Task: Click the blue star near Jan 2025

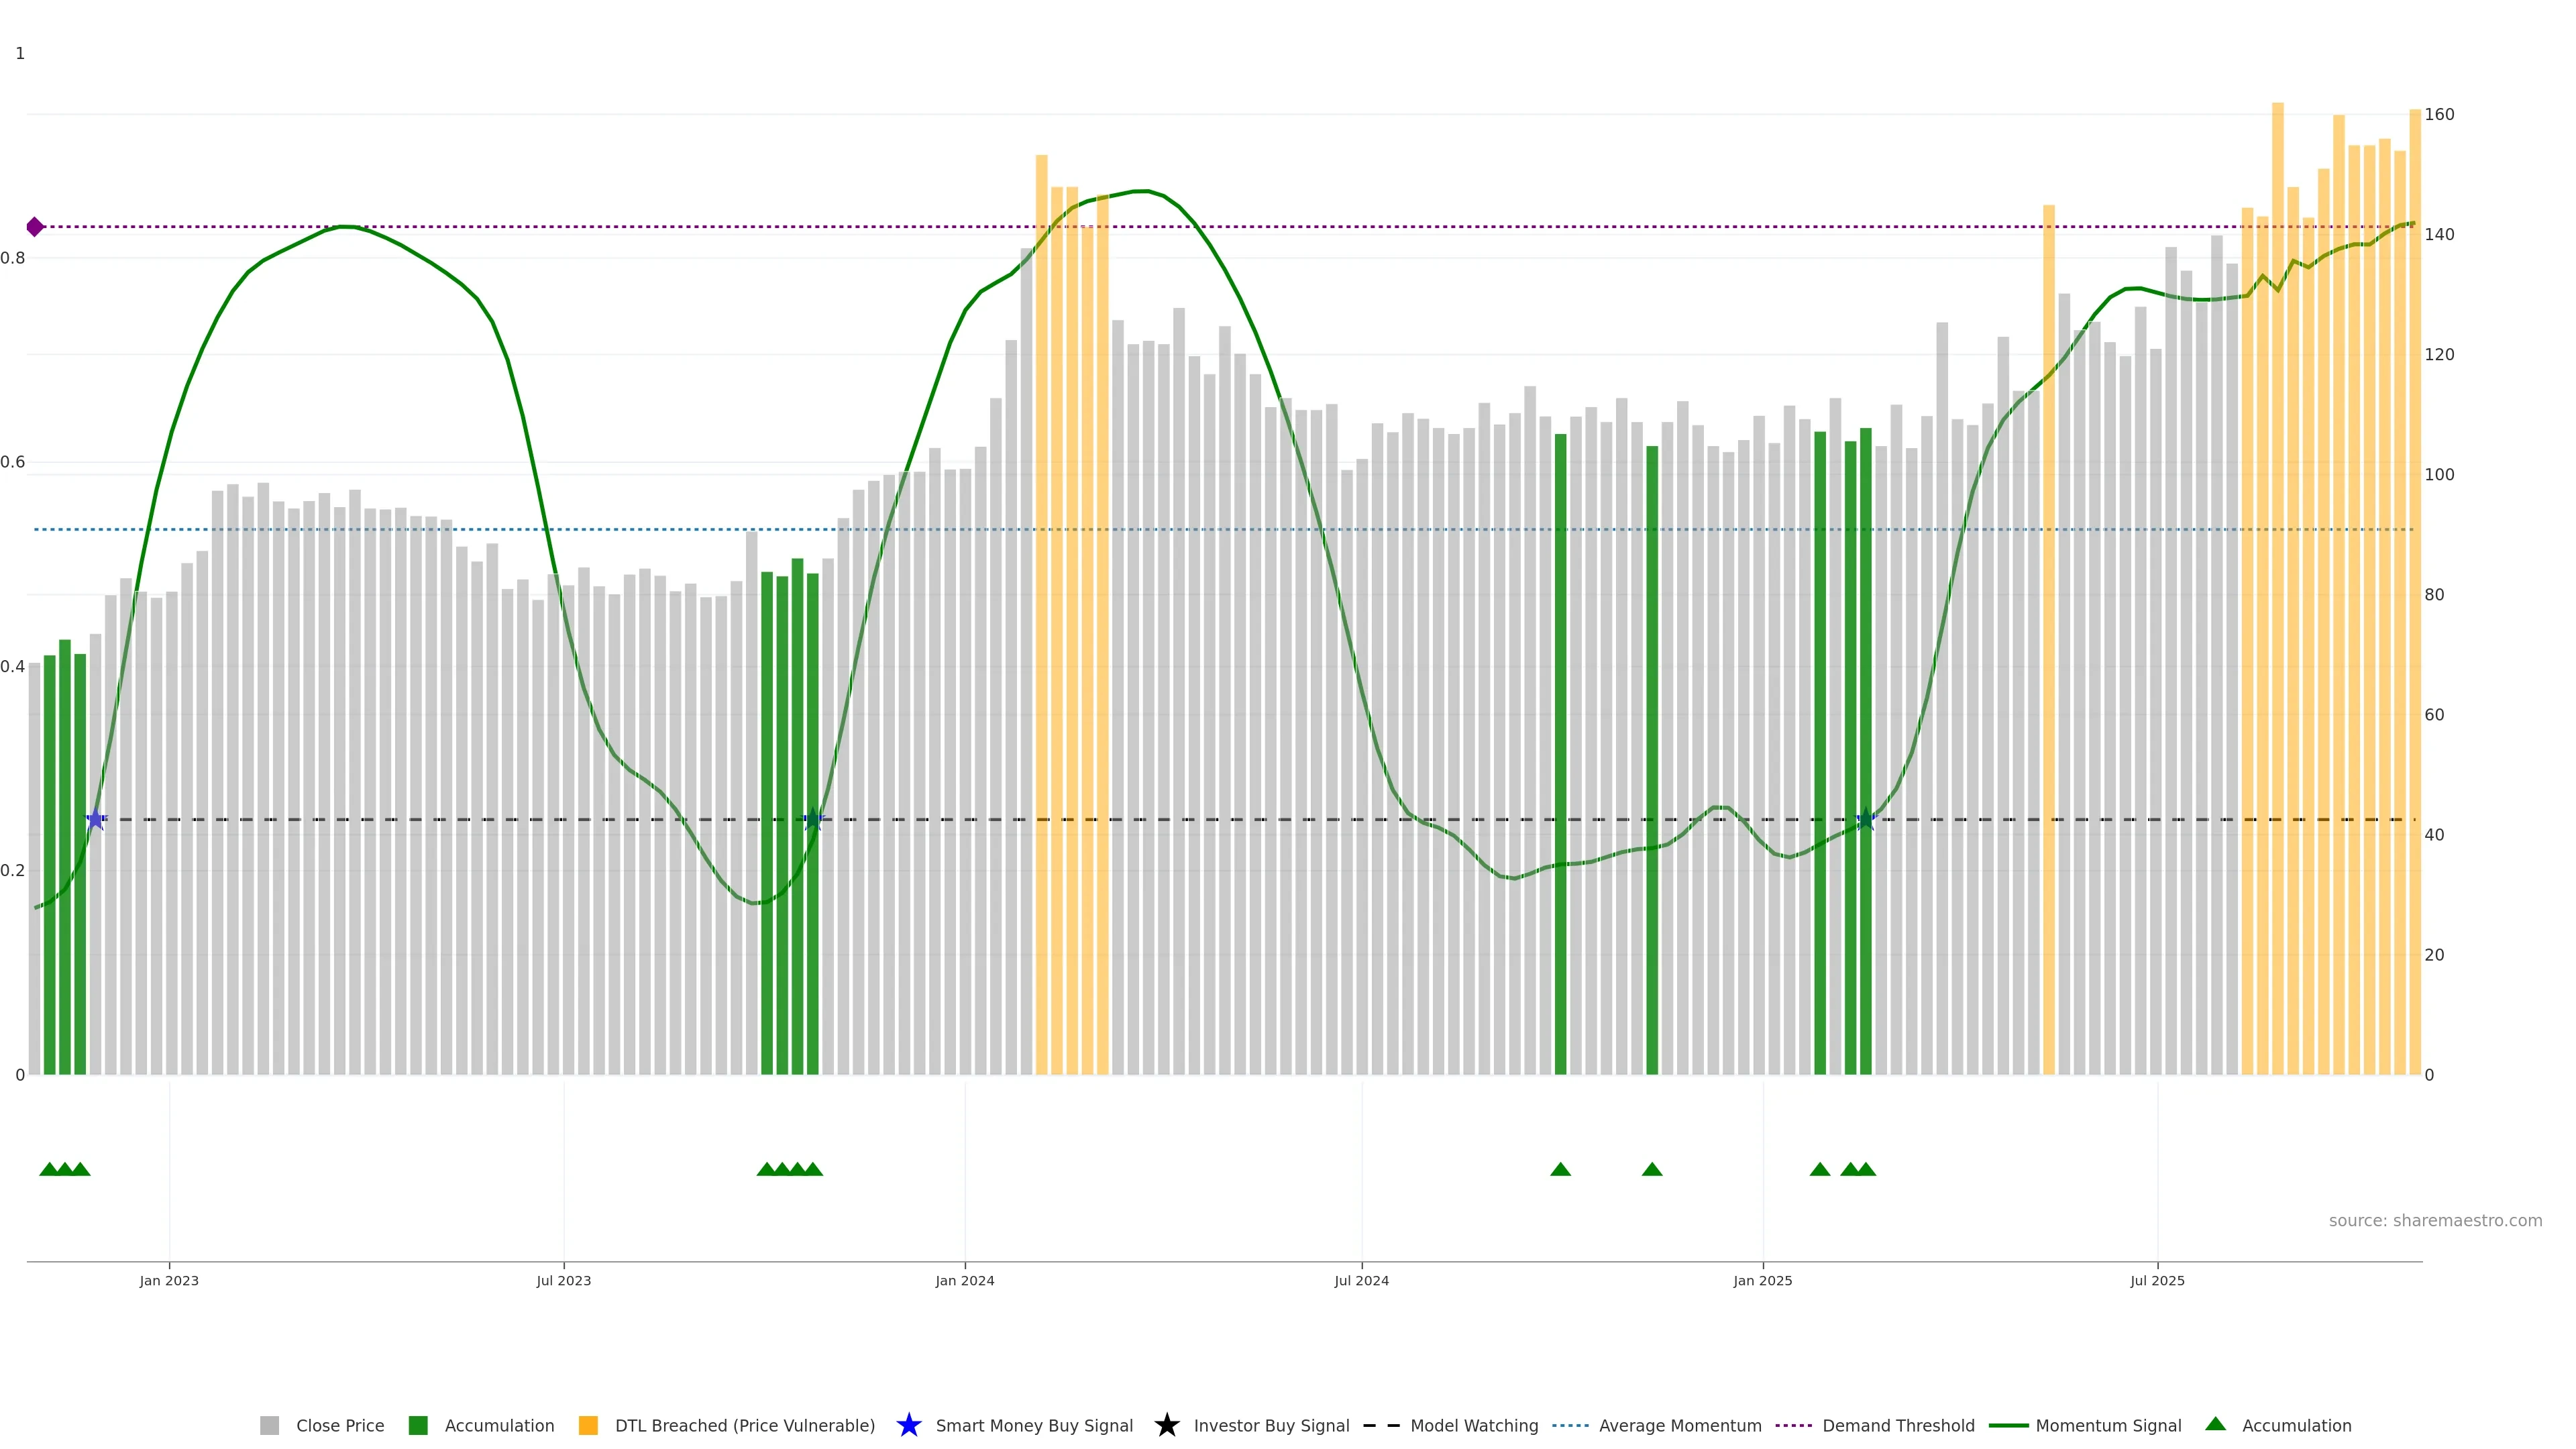Action: [1865, 819]
